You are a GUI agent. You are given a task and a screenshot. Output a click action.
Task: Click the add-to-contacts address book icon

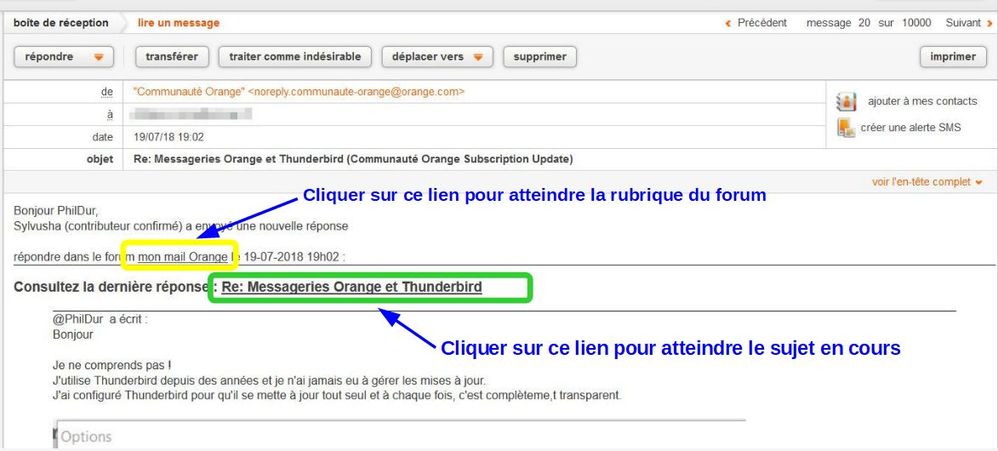(x=847, y=102)
